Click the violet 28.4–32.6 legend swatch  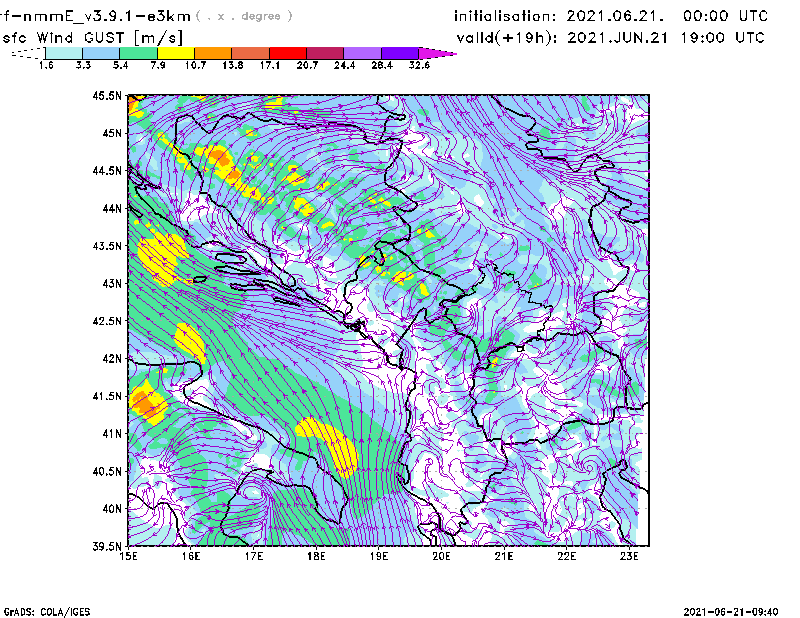(x=400, y=53)
